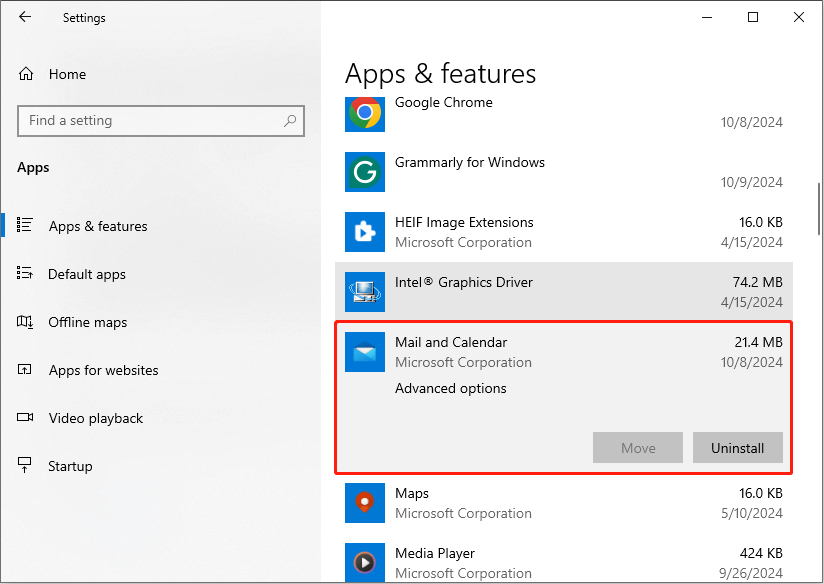Select the Default apps icon
The image size is (824, 584).
pyautogui.click(x=25, y=273)
